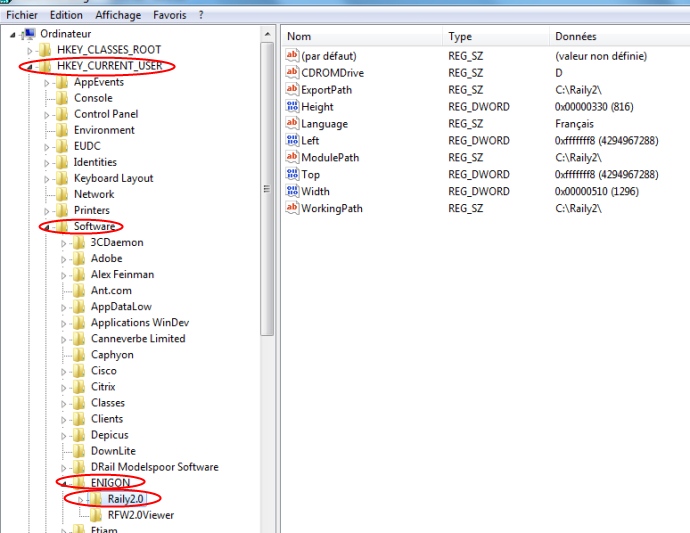Select the Raily2.0 registry key
The image size is (690, 533).
pyautogui.click(x=127, y=499)
